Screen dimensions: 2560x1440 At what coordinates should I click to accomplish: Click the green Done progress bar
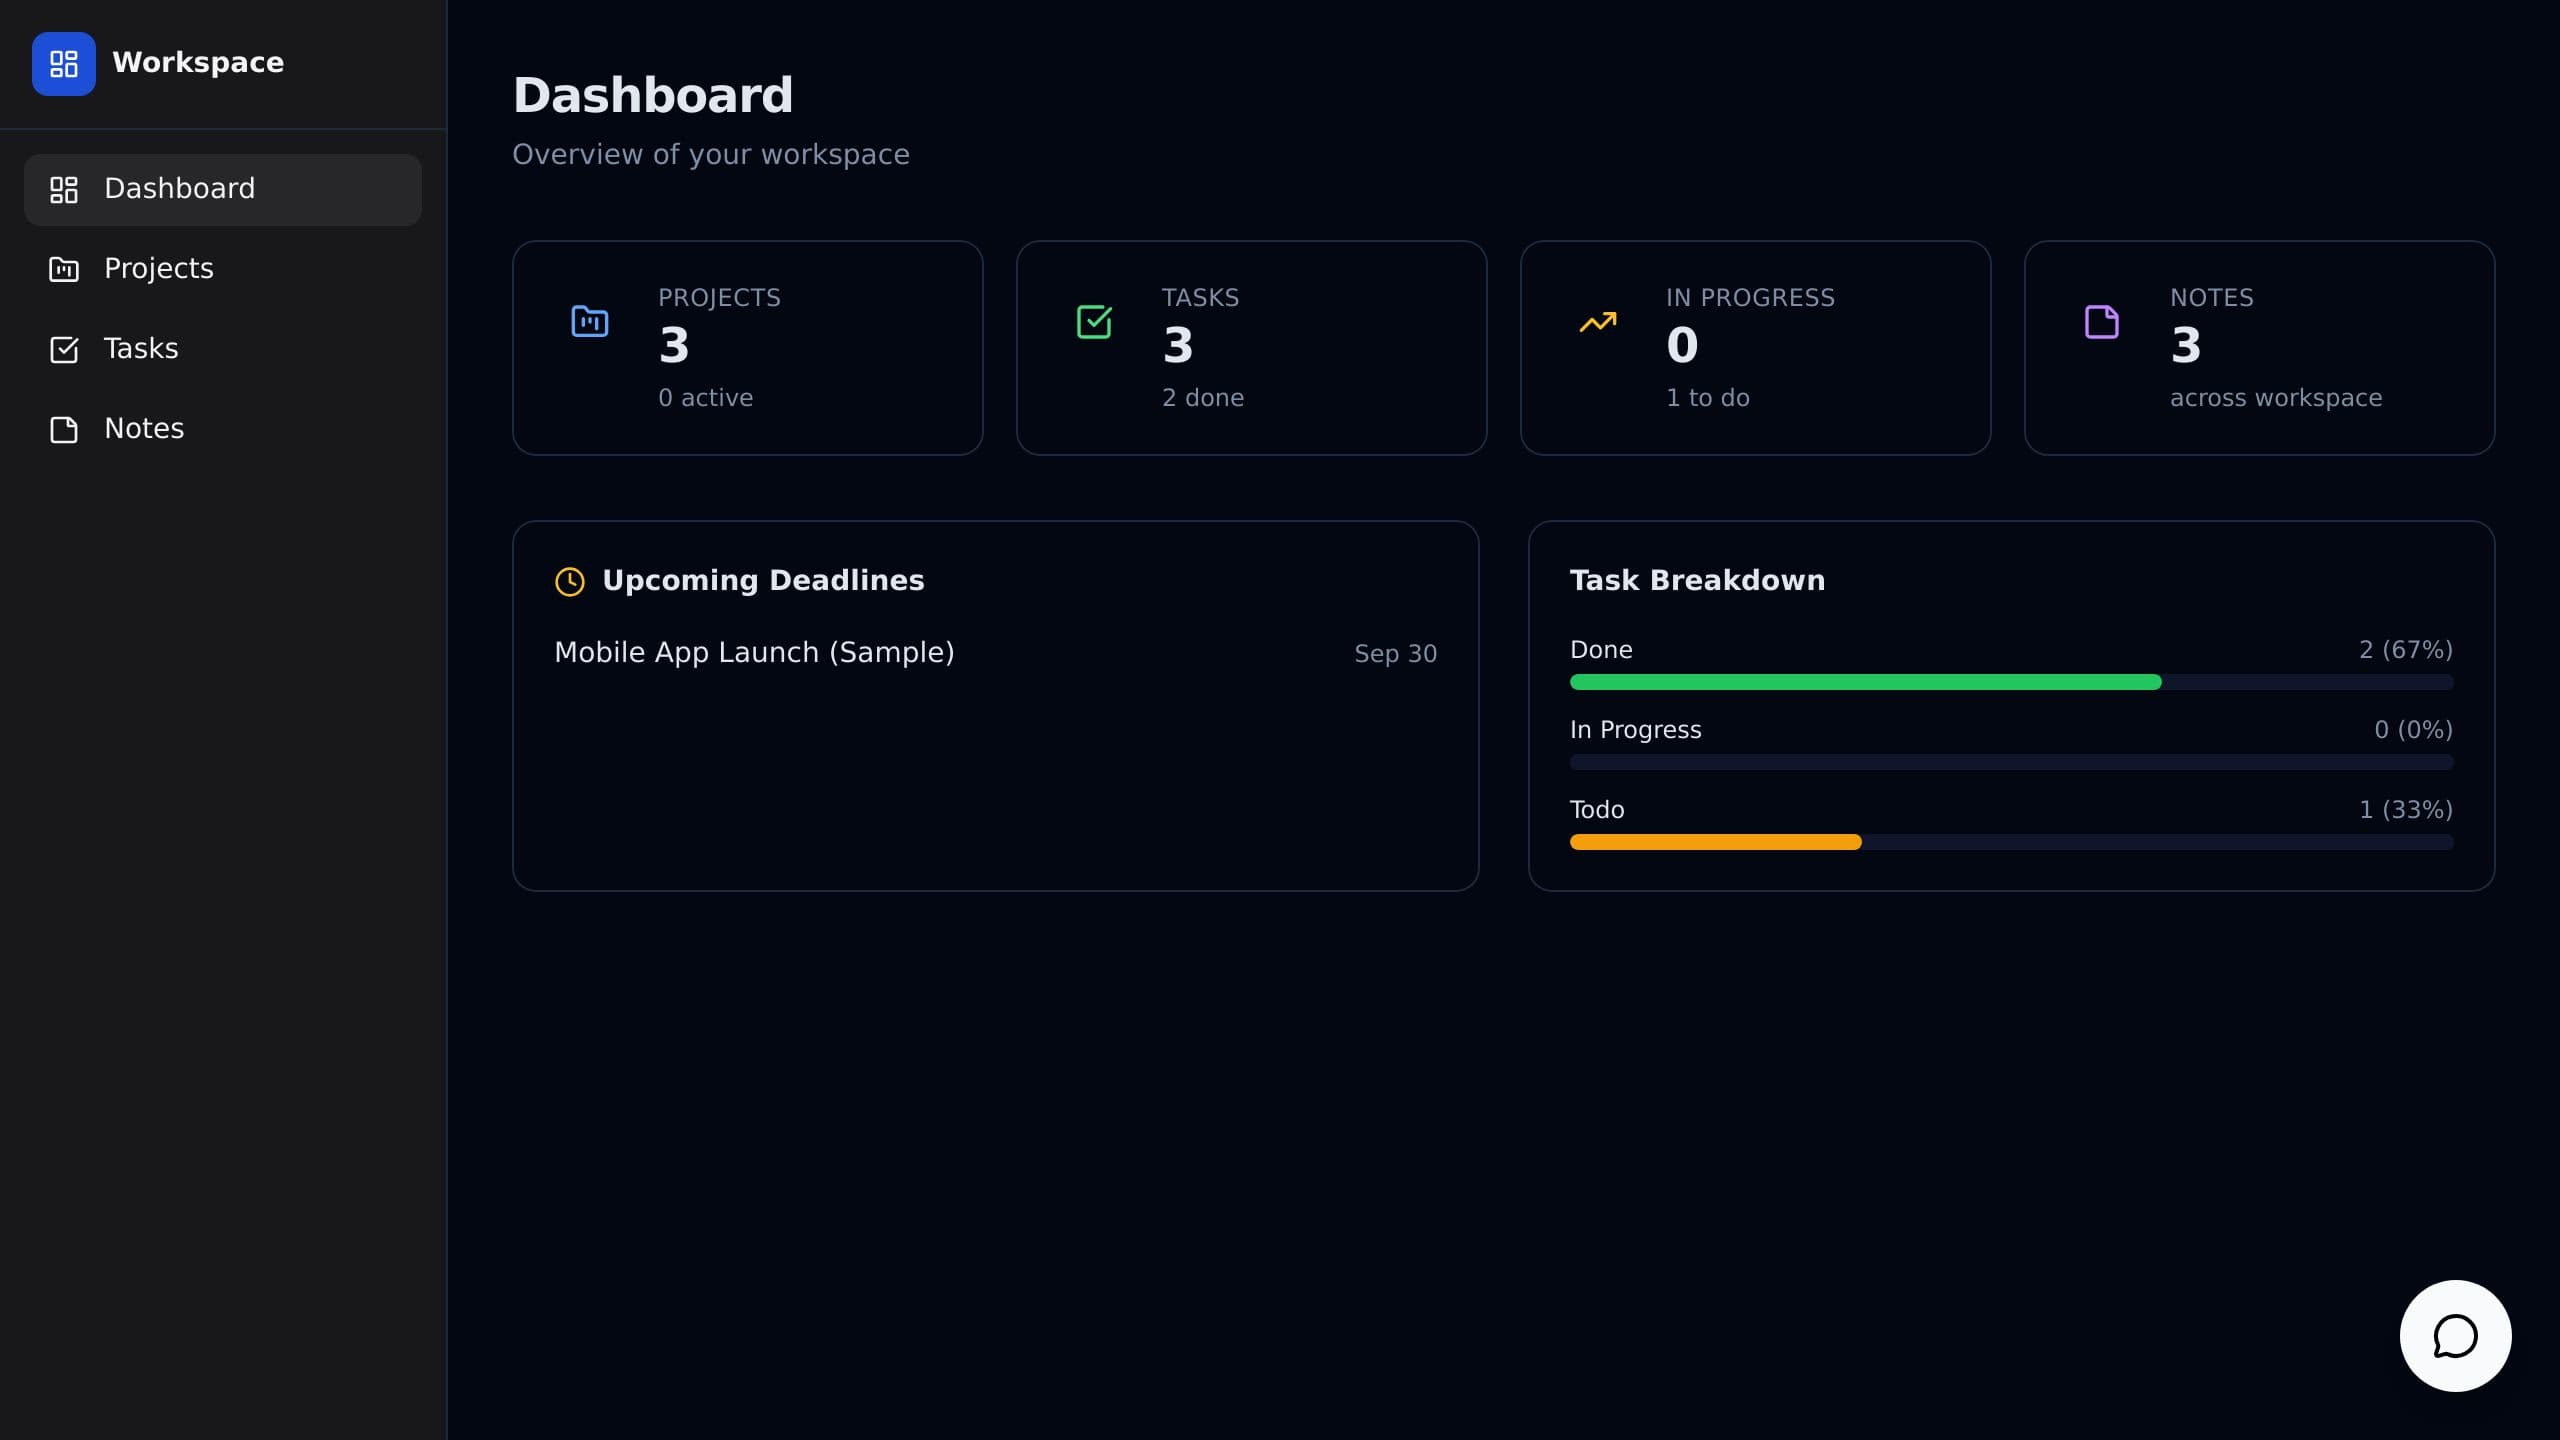(x=1865, y=682)
